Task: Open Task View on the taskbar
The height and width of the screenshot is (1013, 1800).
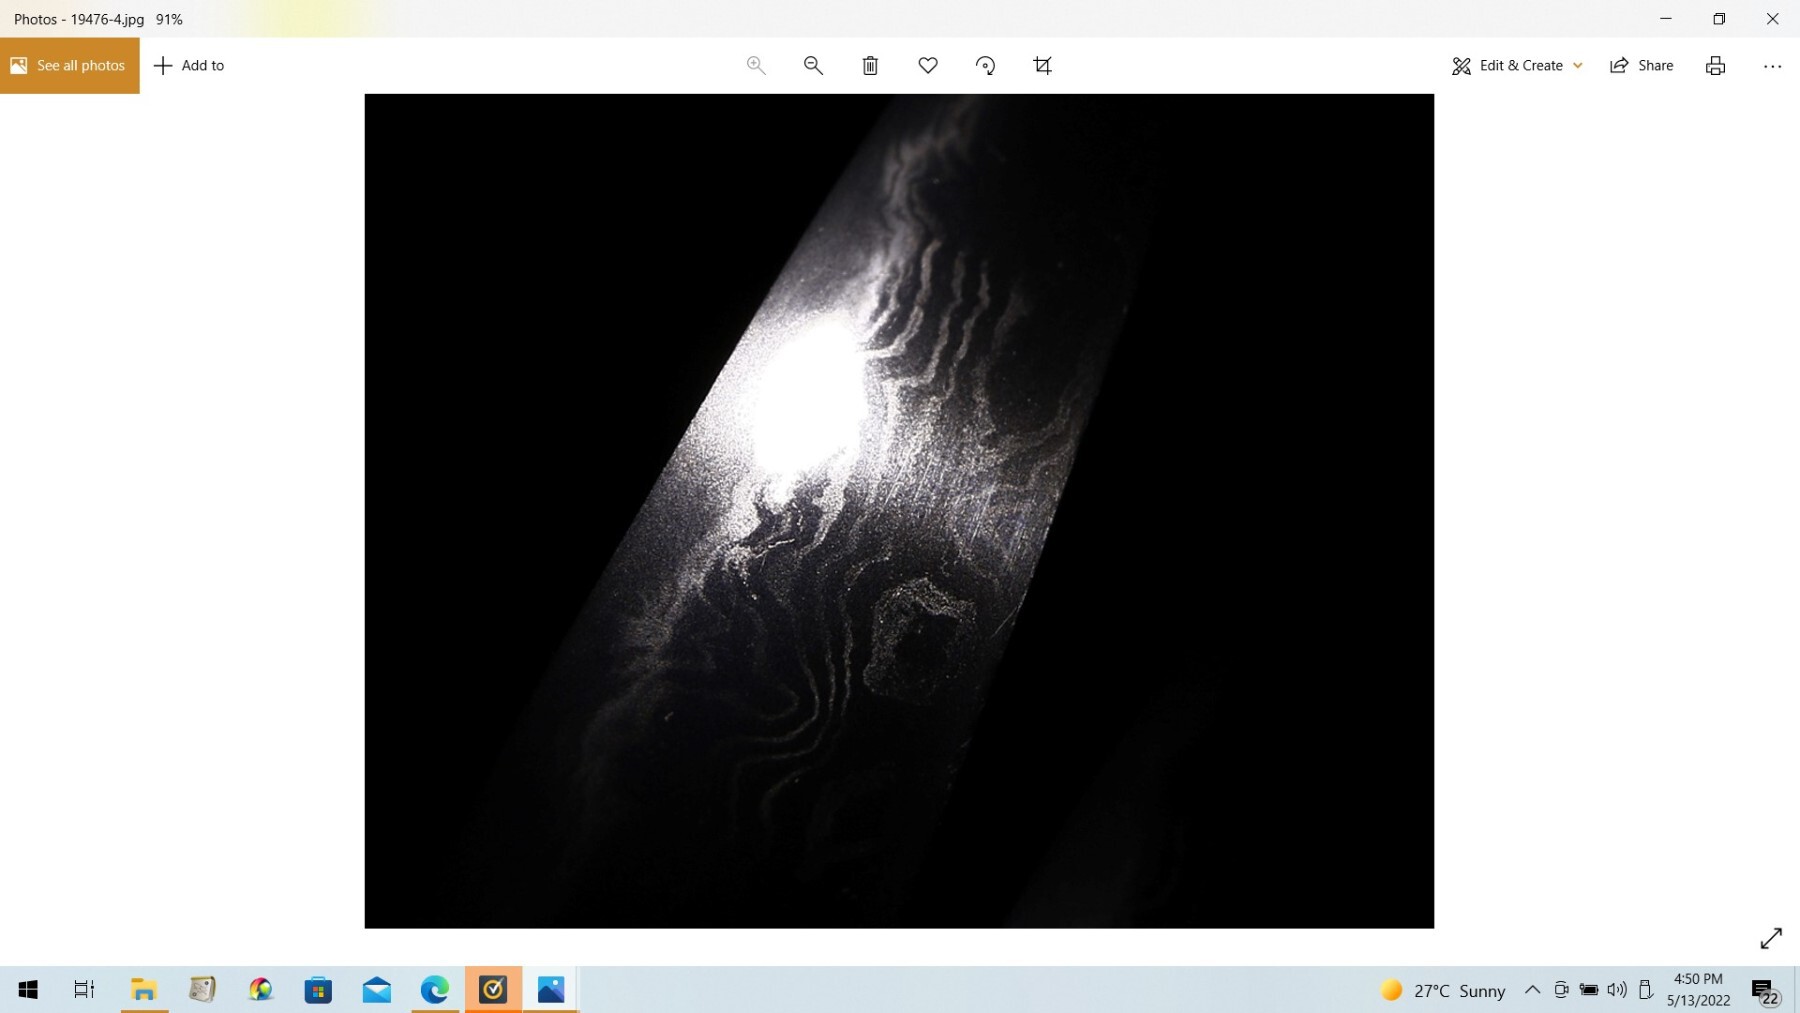Action: [x=84, y=989]
